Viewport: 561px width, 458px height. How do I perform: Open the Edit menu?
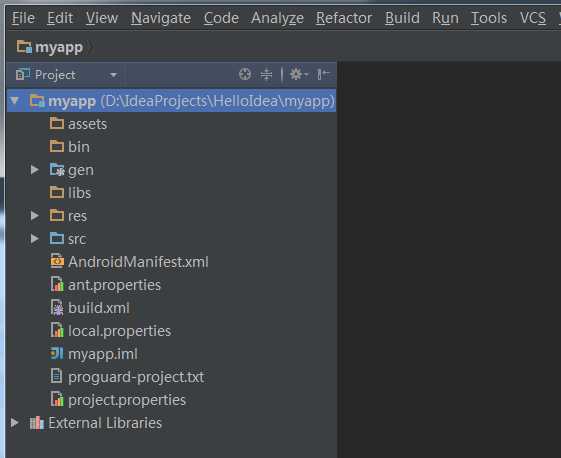[x=60, y=18]
